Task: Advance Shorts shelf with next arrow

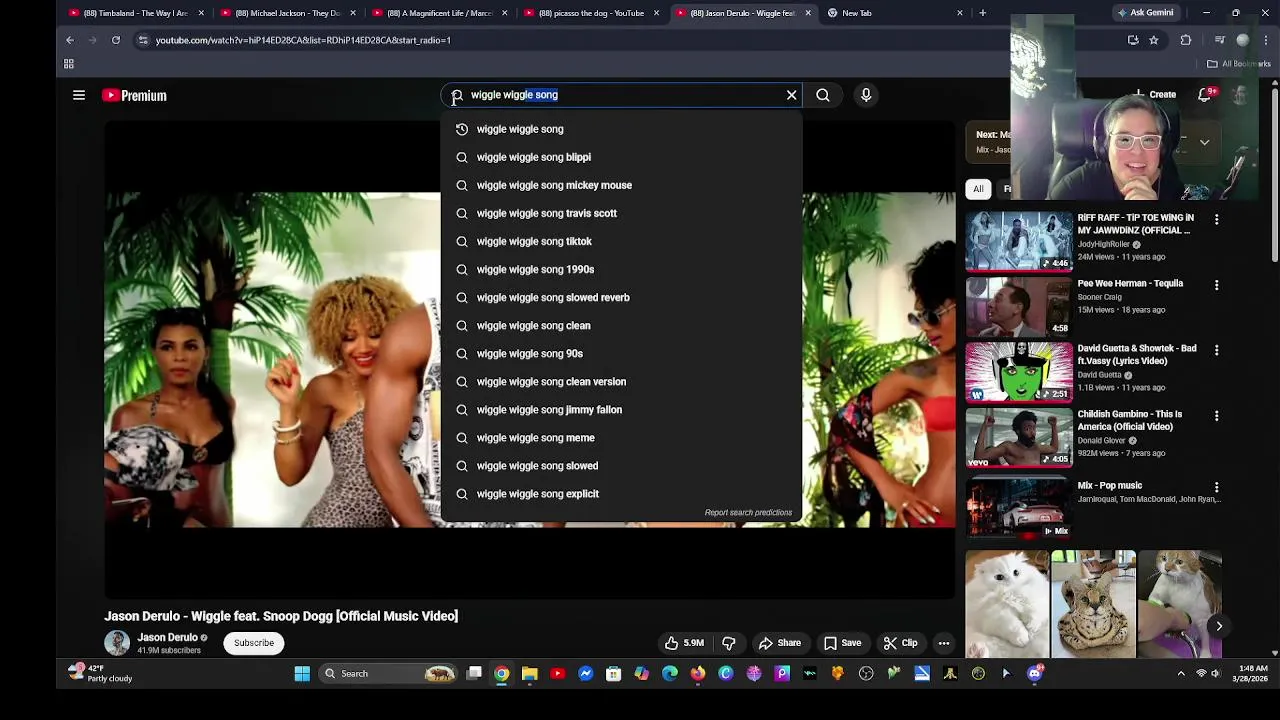Action: click(x=1219, y=626)
